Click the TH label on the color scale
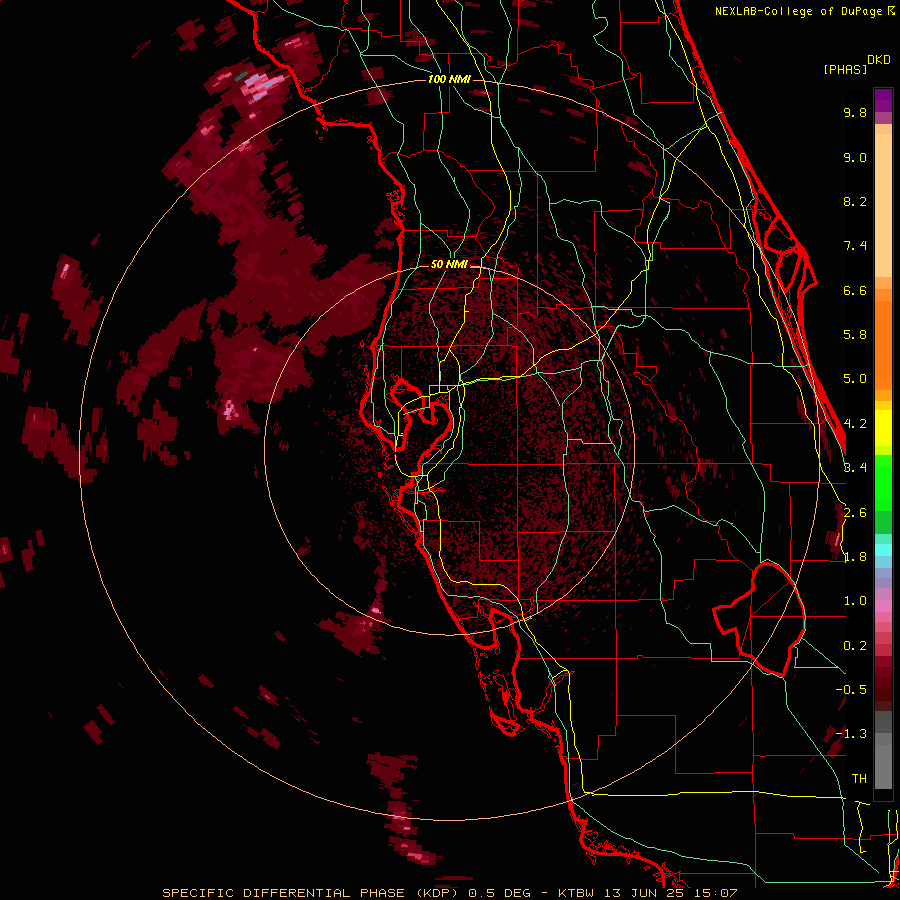The height and width of the screenshot is (900, 900). point(859,779)
